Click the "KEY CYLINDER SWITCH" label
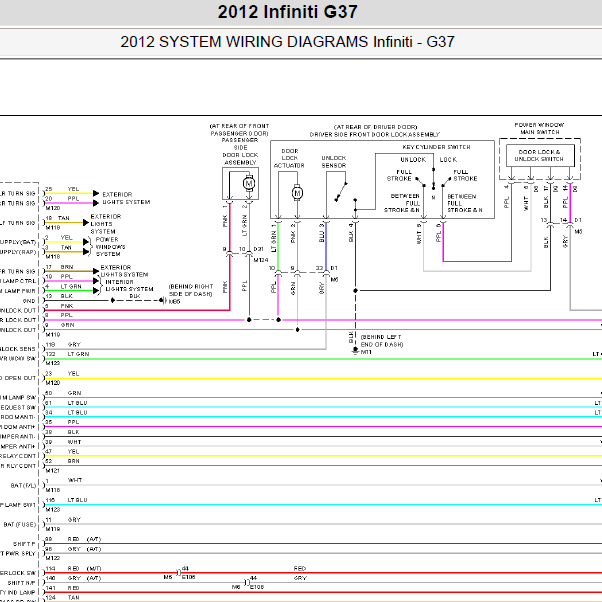 tap(437, 147)
